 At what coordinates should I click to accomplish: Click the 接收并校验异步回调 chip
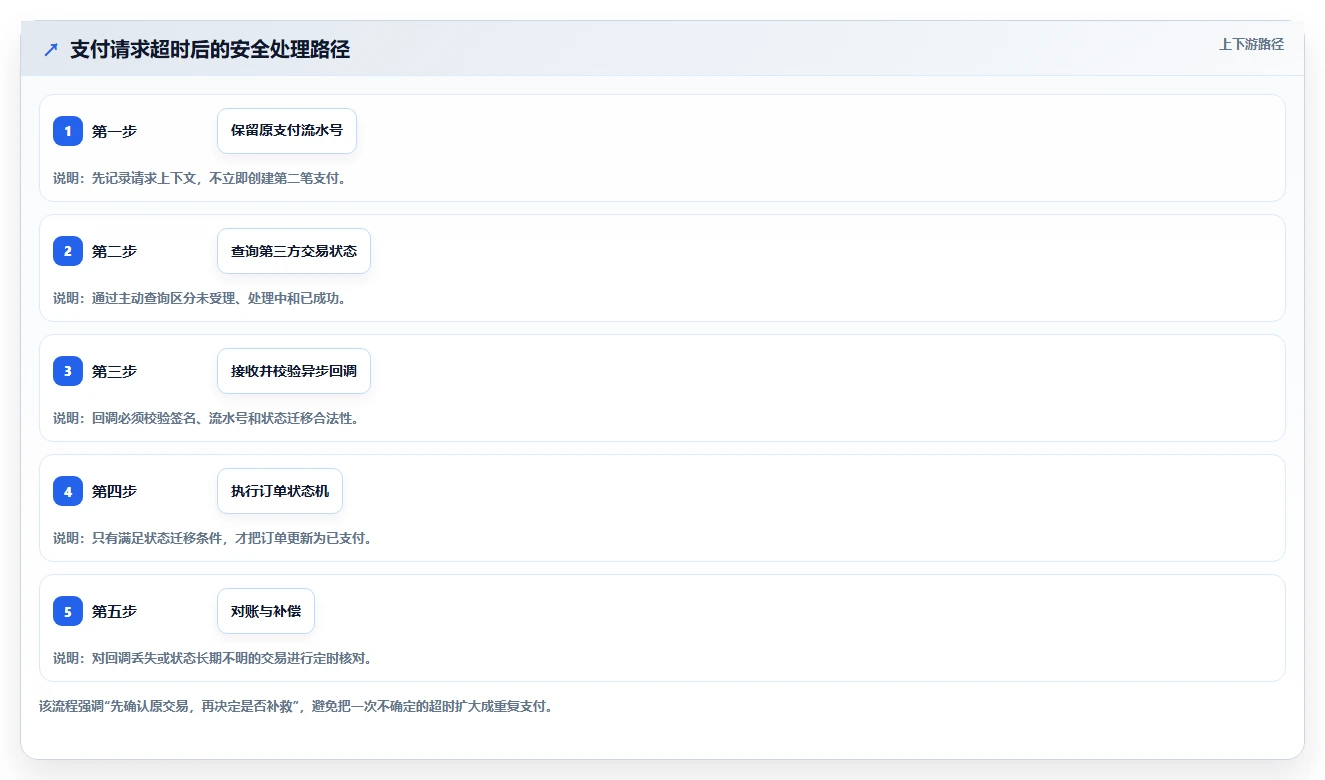pyautogui.click(x=294, y=371)
